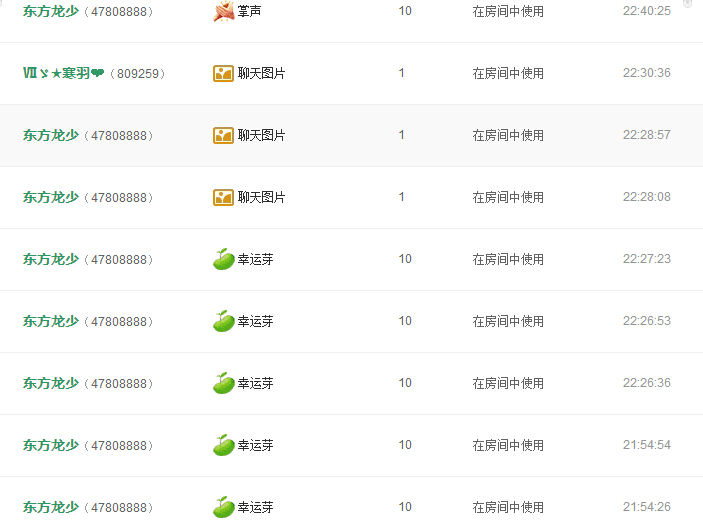
Task: Open the 聊天图片 icon in the 22:28:08 row
Action: [223, 197]
